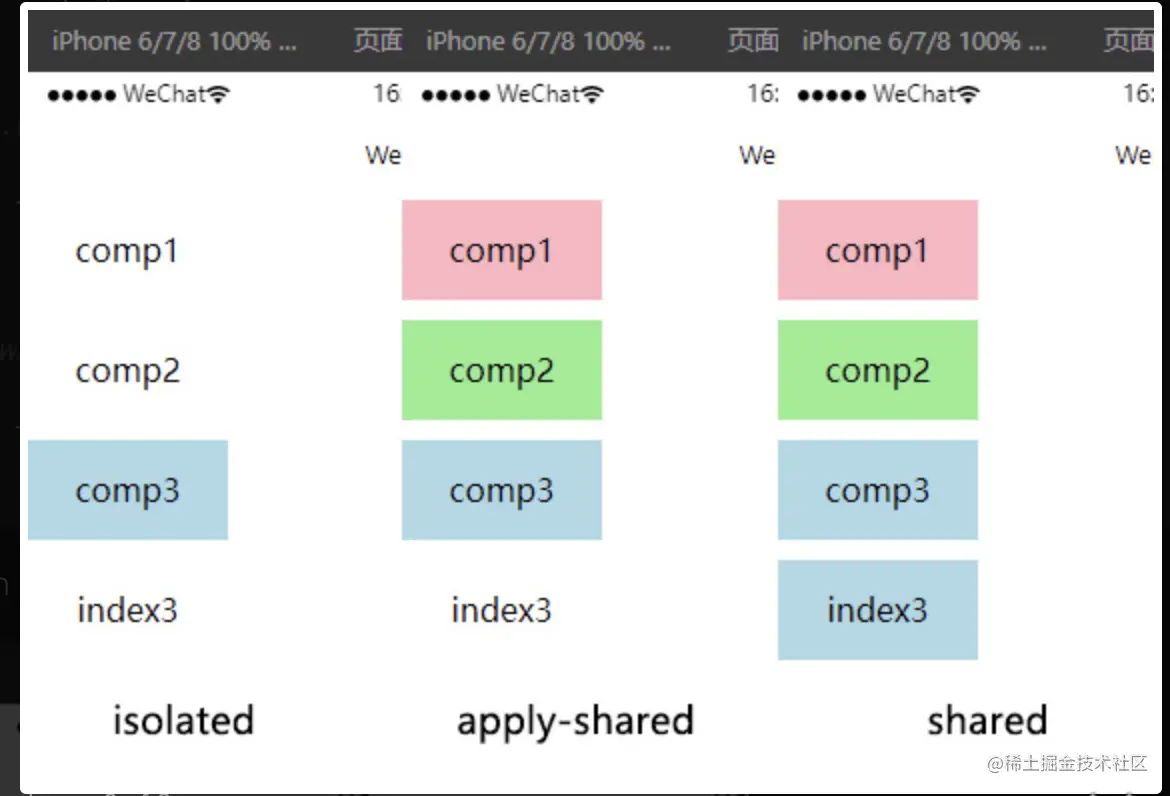Select the 页面 item in the isolated simulator header
The image size is (1170, 796).
pyautogui.click(x=378, y=41)
